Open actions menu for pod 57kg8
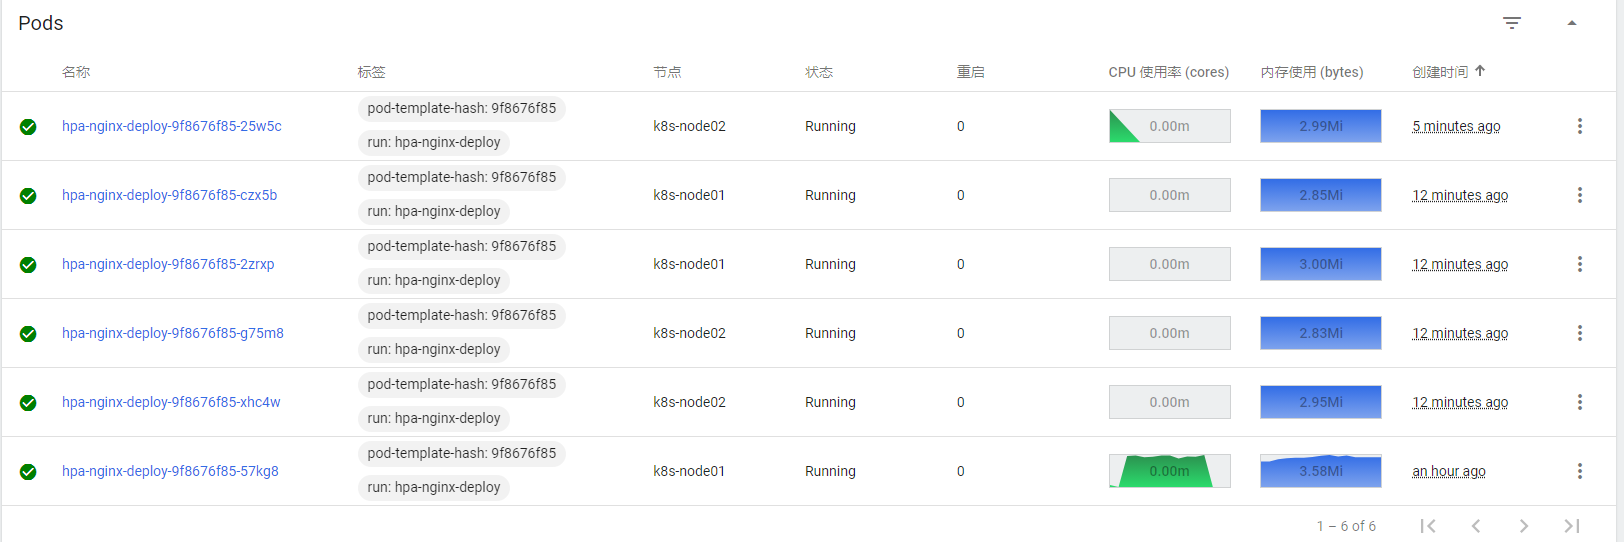This screenshot has width=1624, height=542. [x=1580, y=471]
